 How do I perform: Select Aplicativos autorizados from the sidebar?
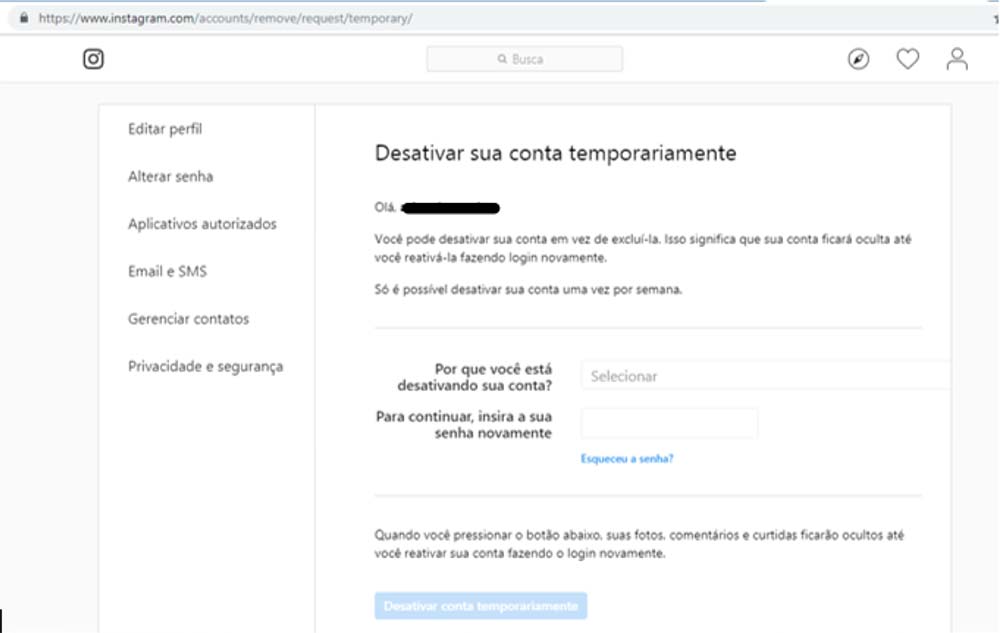tap(202, 224)
